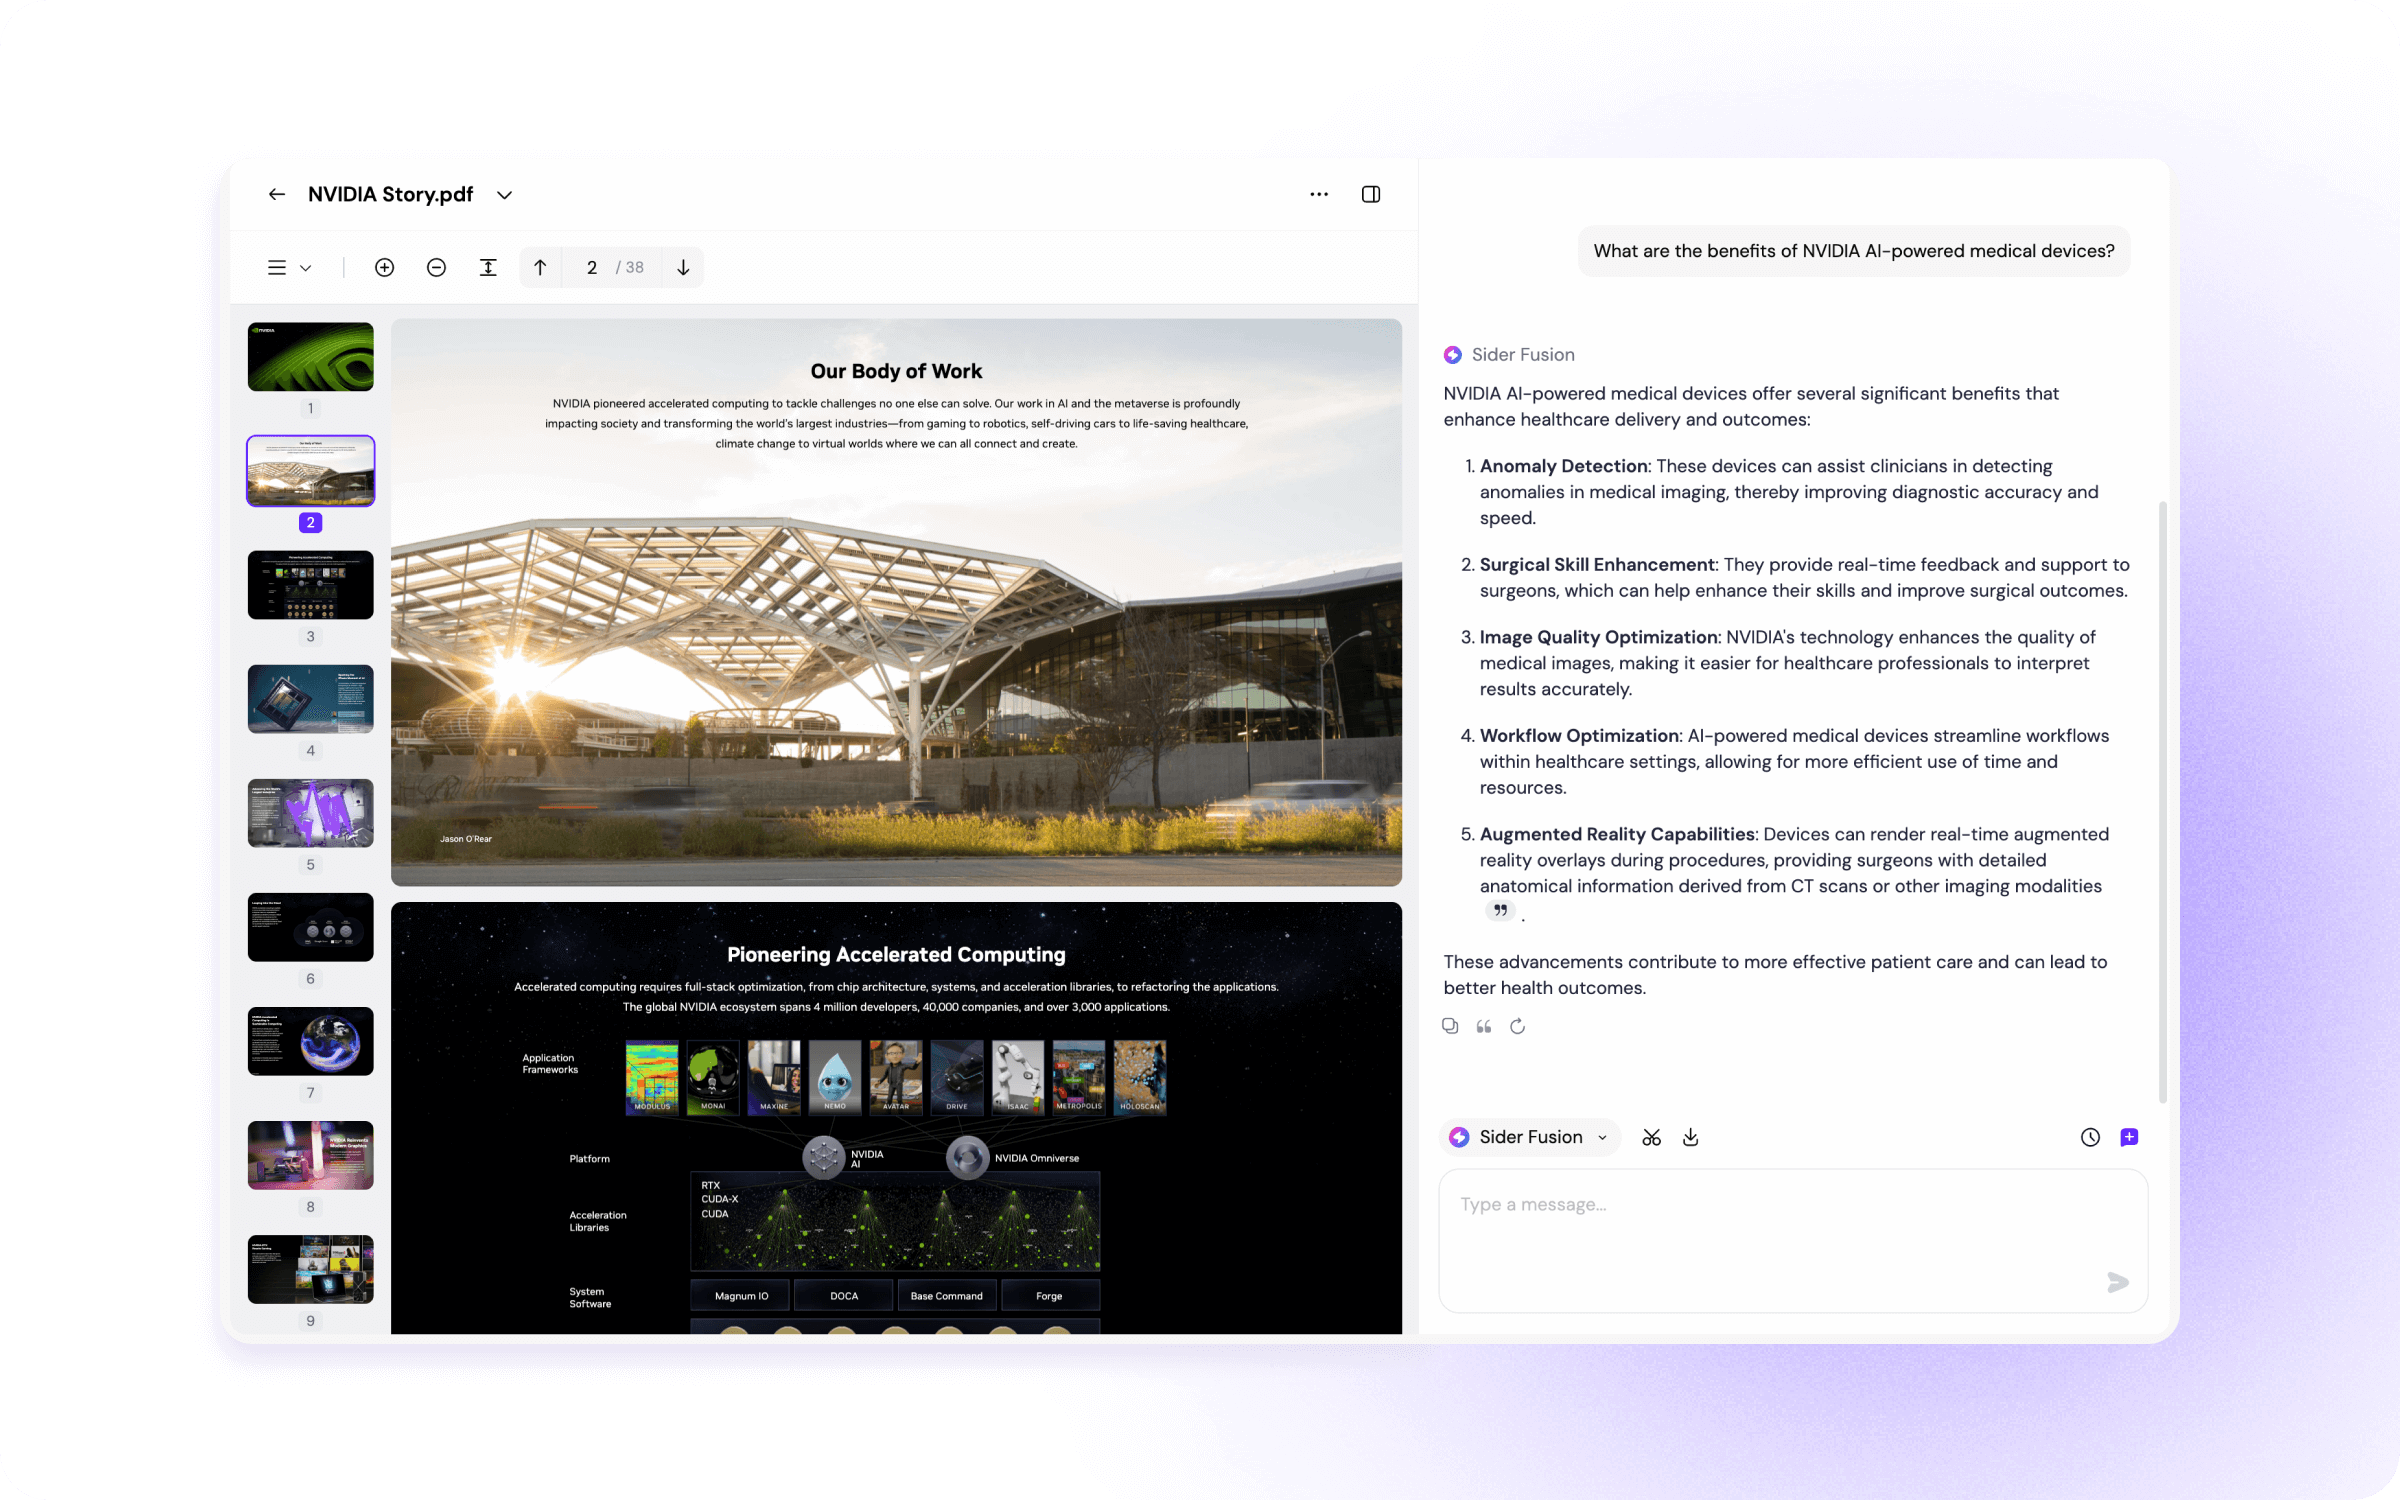Select page 5 thumbnail

coord(311,812)
